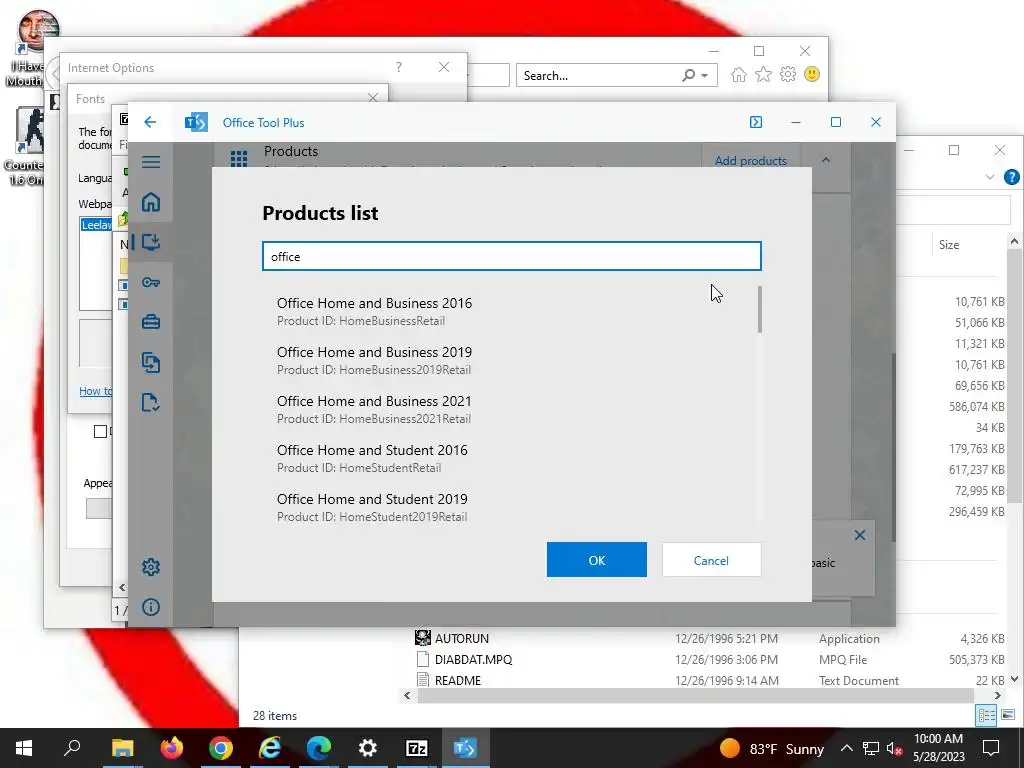Select Office Home and Student 2016
This screenshot has height=768, width=1024.
[x=511, y=458]
